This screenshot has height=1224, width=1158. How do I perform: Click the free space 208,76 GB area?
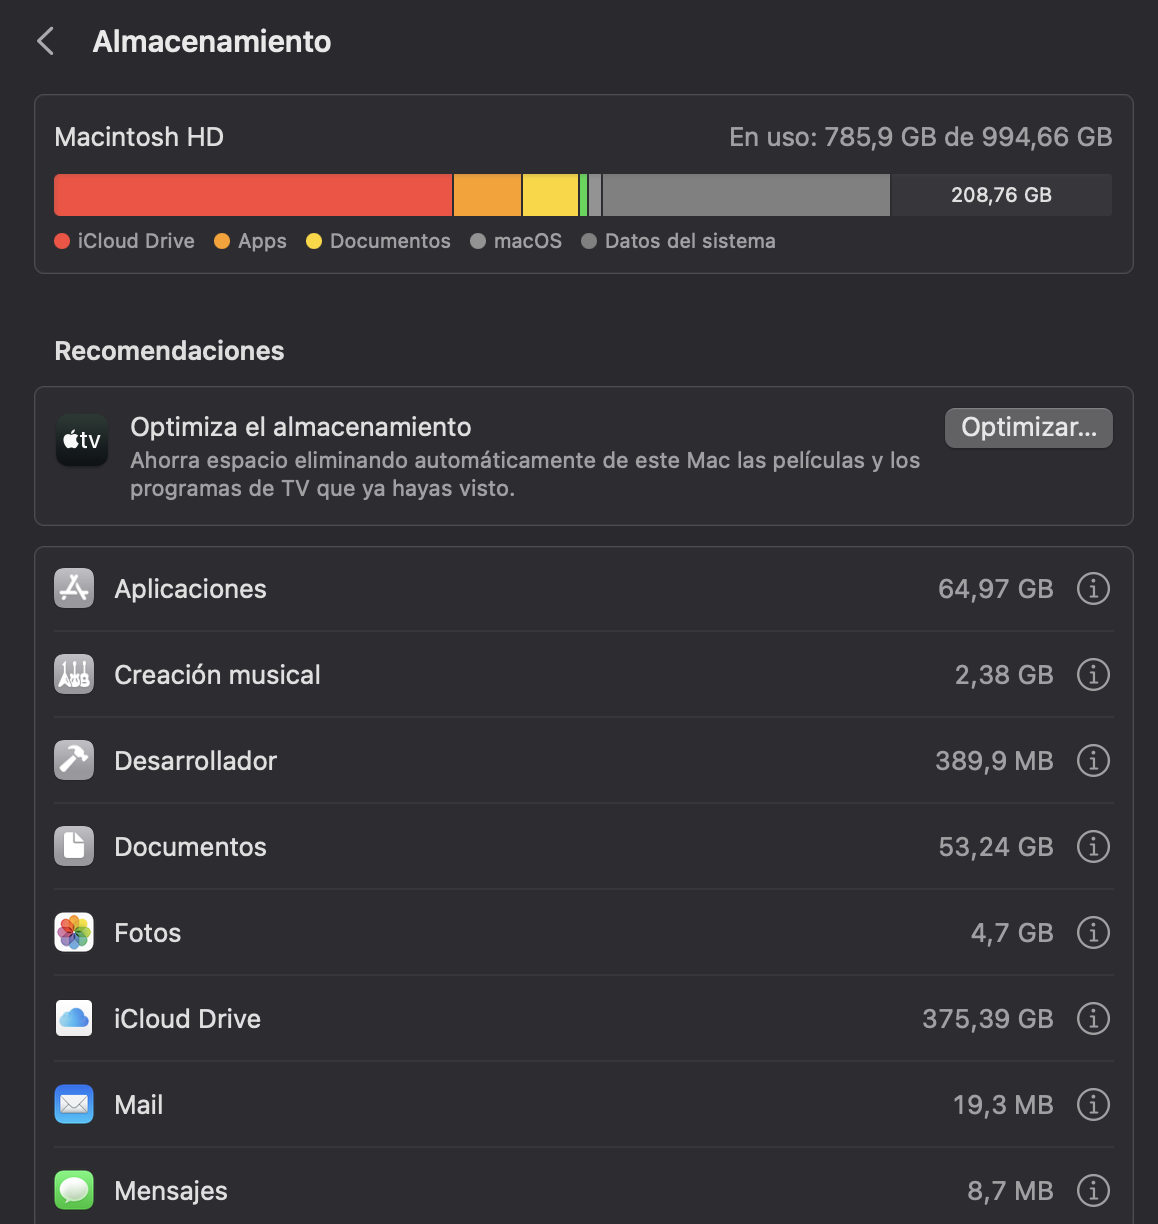[1001, 195]
